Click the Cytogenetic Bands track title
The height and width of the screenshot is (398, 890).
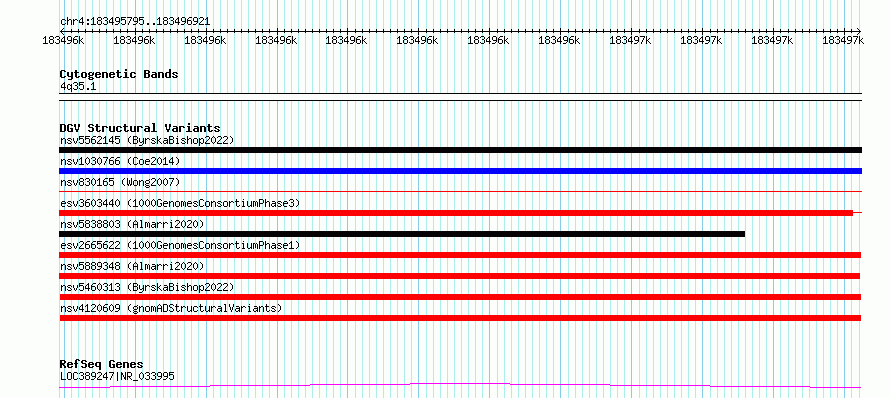pos(119,74)
